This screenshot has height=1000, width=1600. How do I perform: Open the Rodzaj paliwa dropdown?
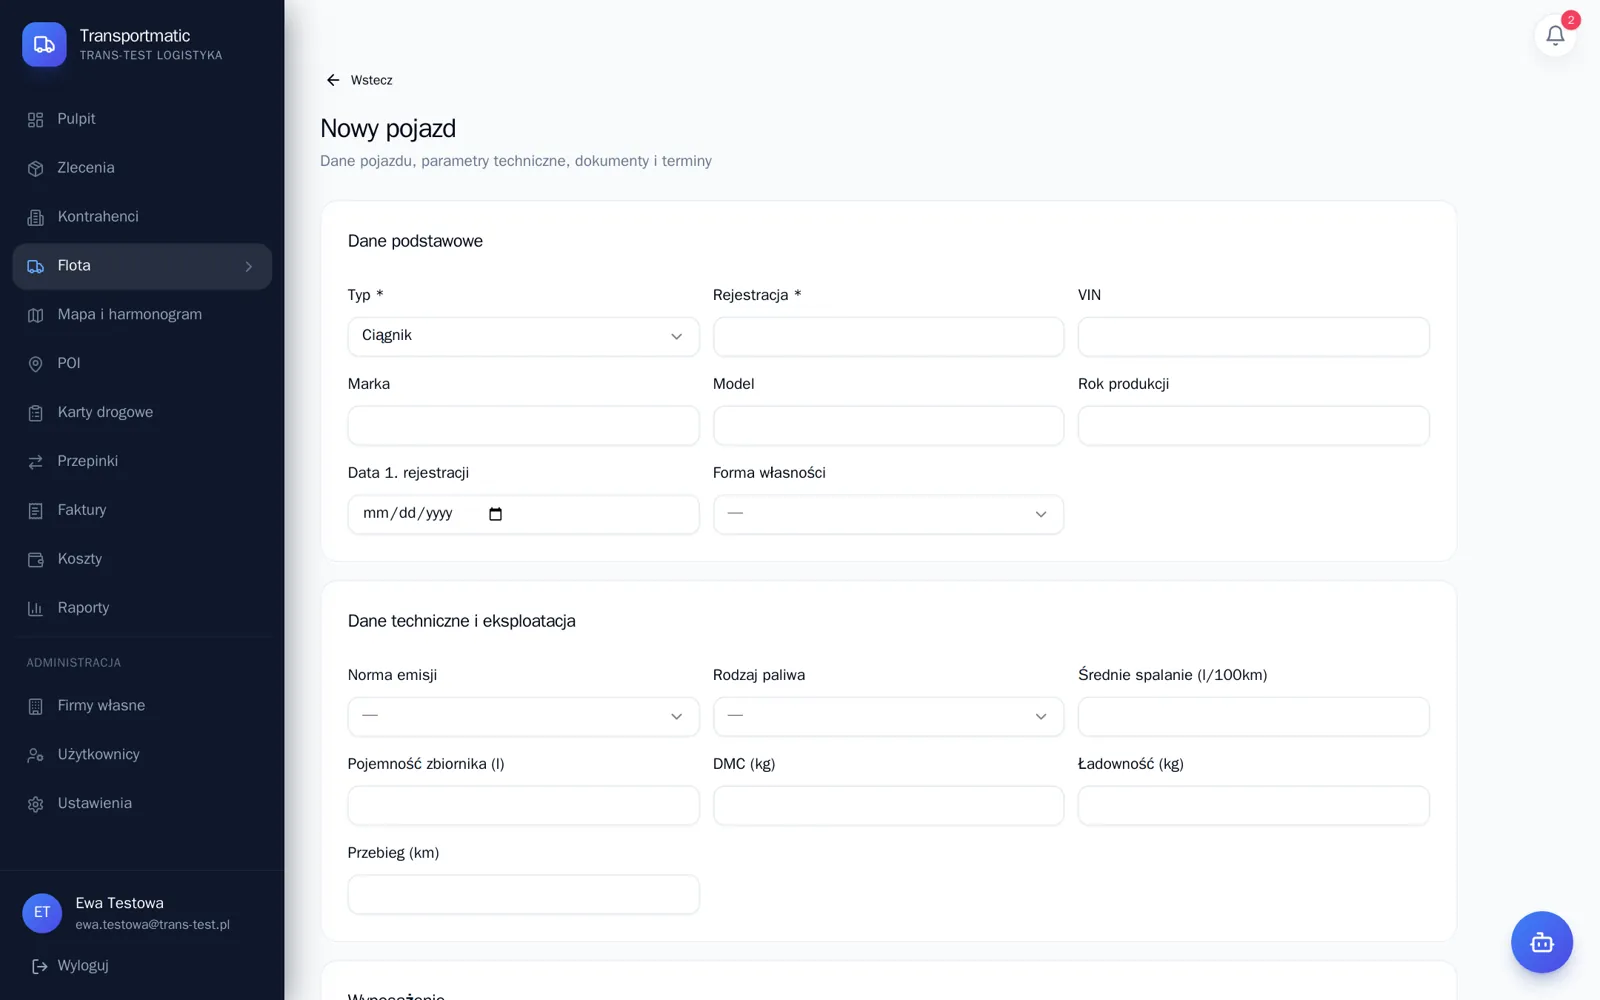pyautogui.click(x=888, y=716)
